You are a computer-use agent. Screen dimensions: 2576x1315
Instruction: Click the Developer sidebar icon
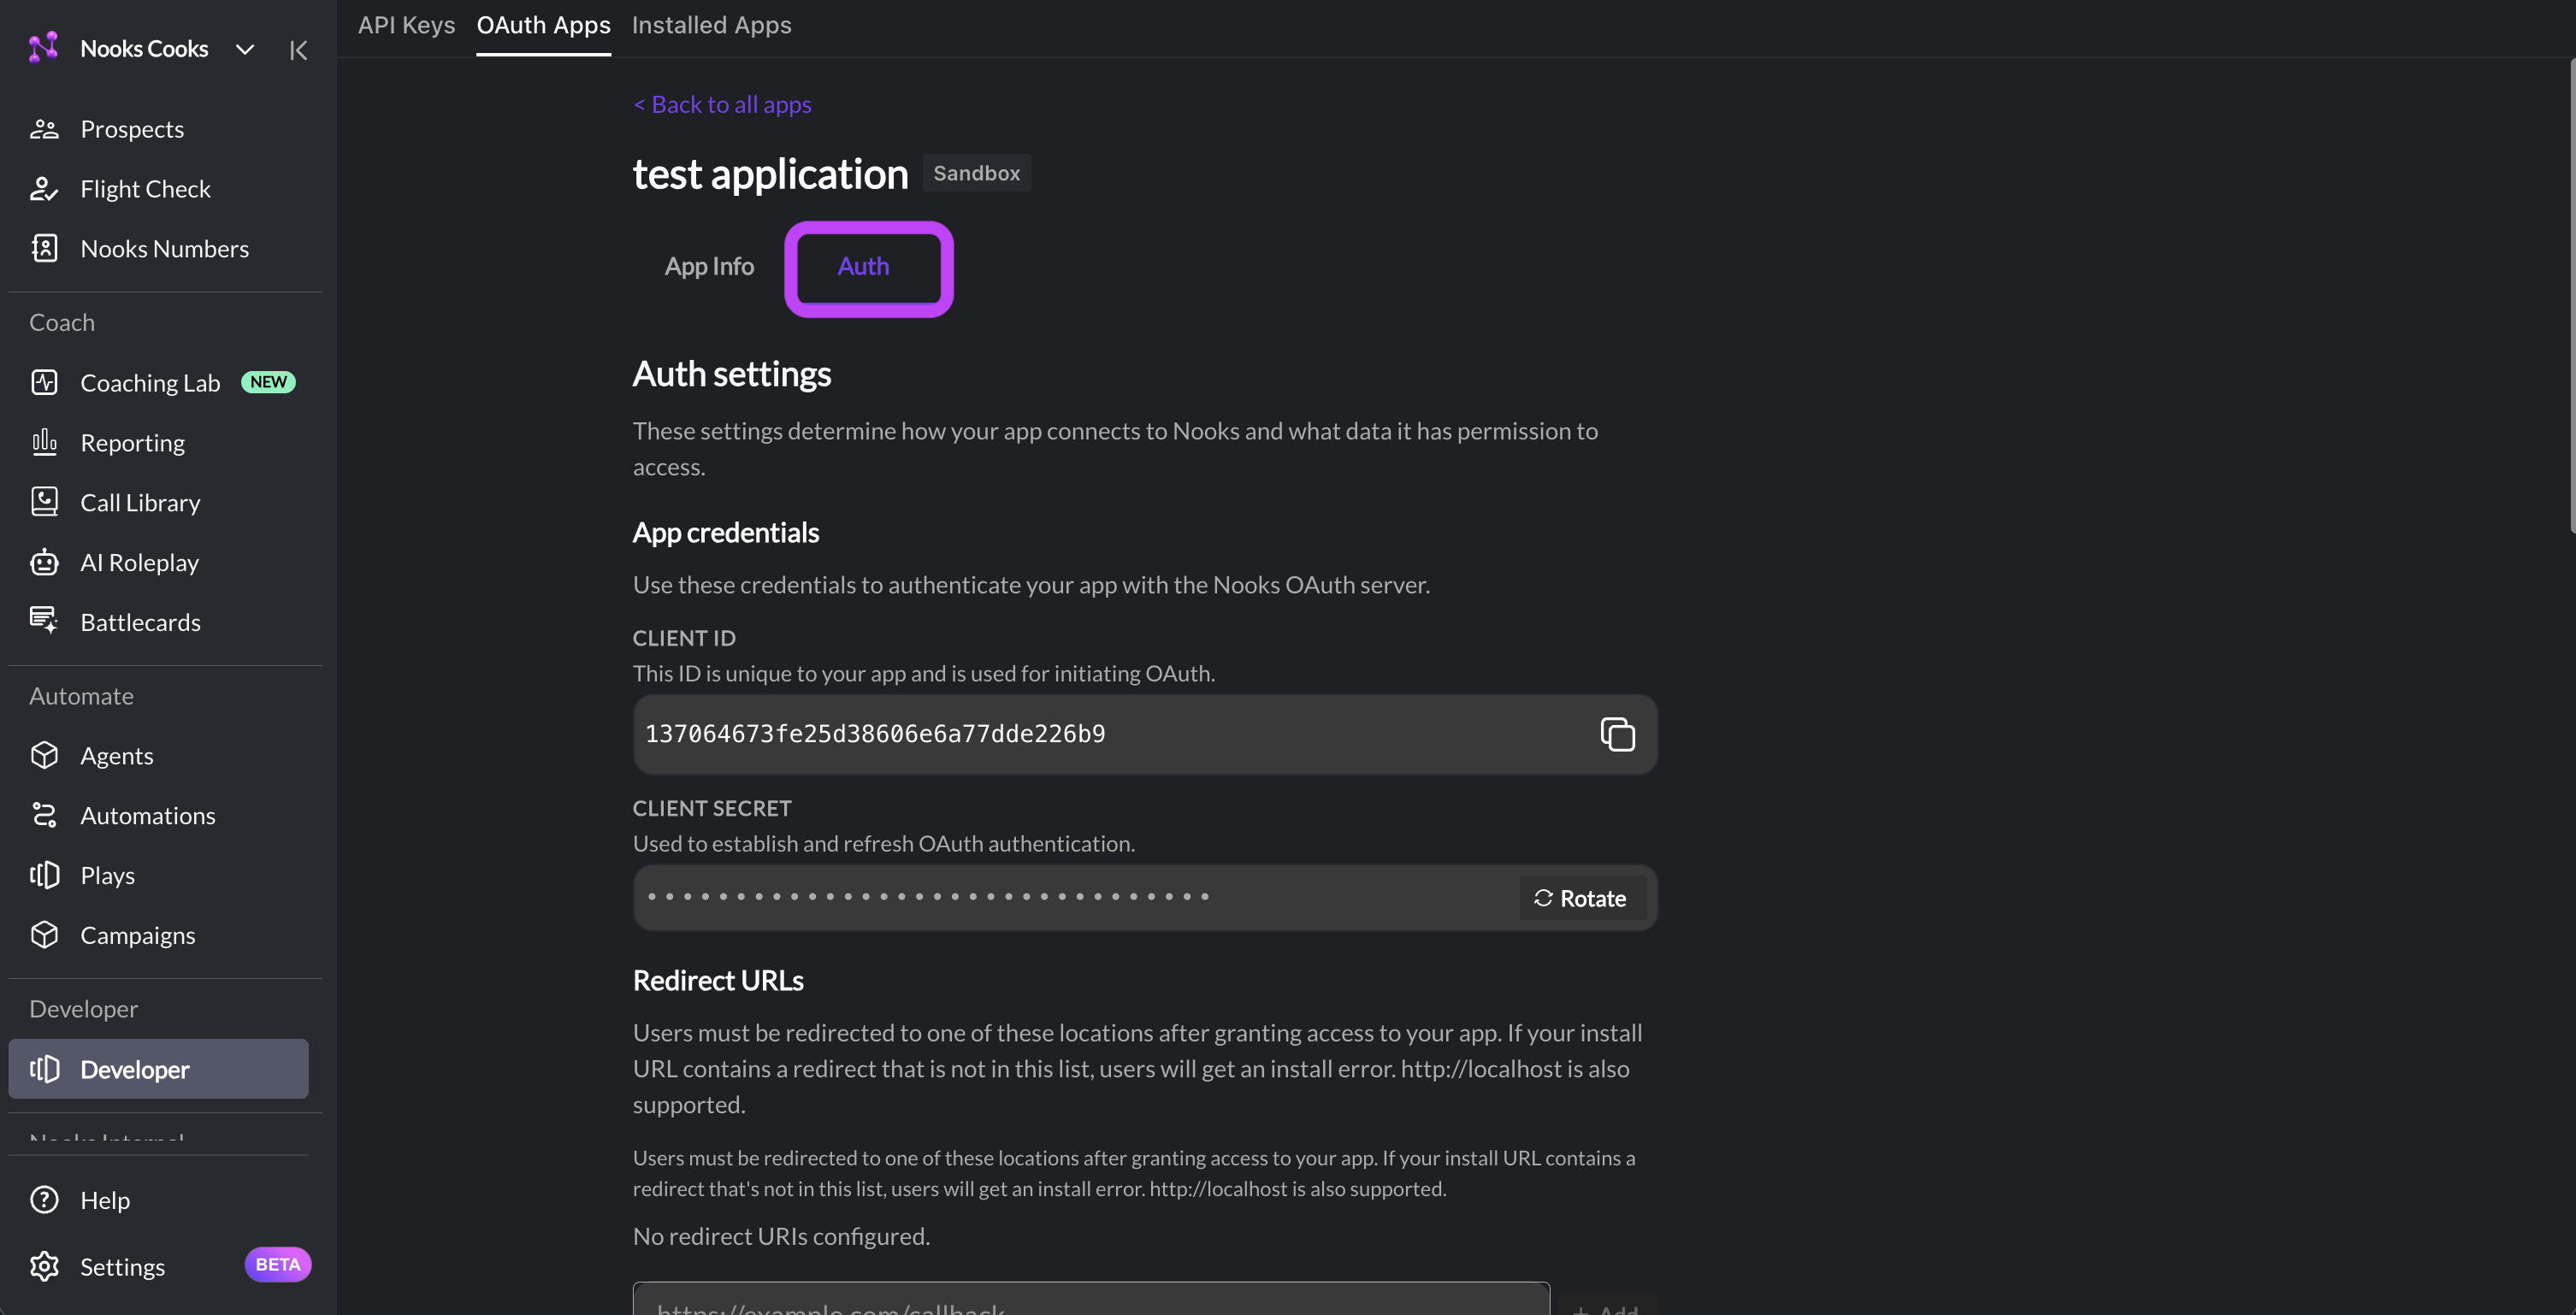pyautogui.click(x=44, y=1069)
